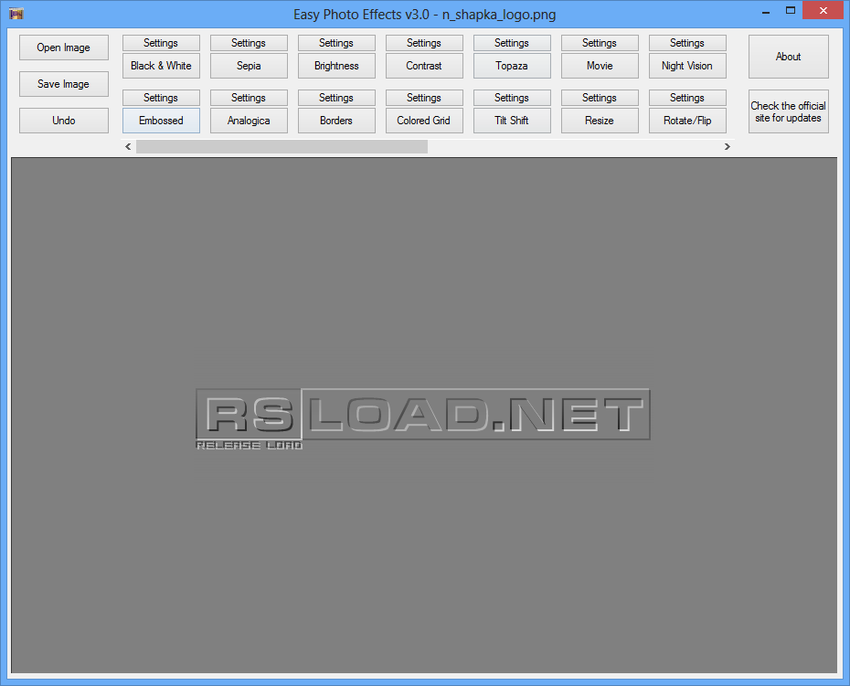Click the horizontal effects scrollbar thumb
850x686 pixels.
tap(282, 146)
